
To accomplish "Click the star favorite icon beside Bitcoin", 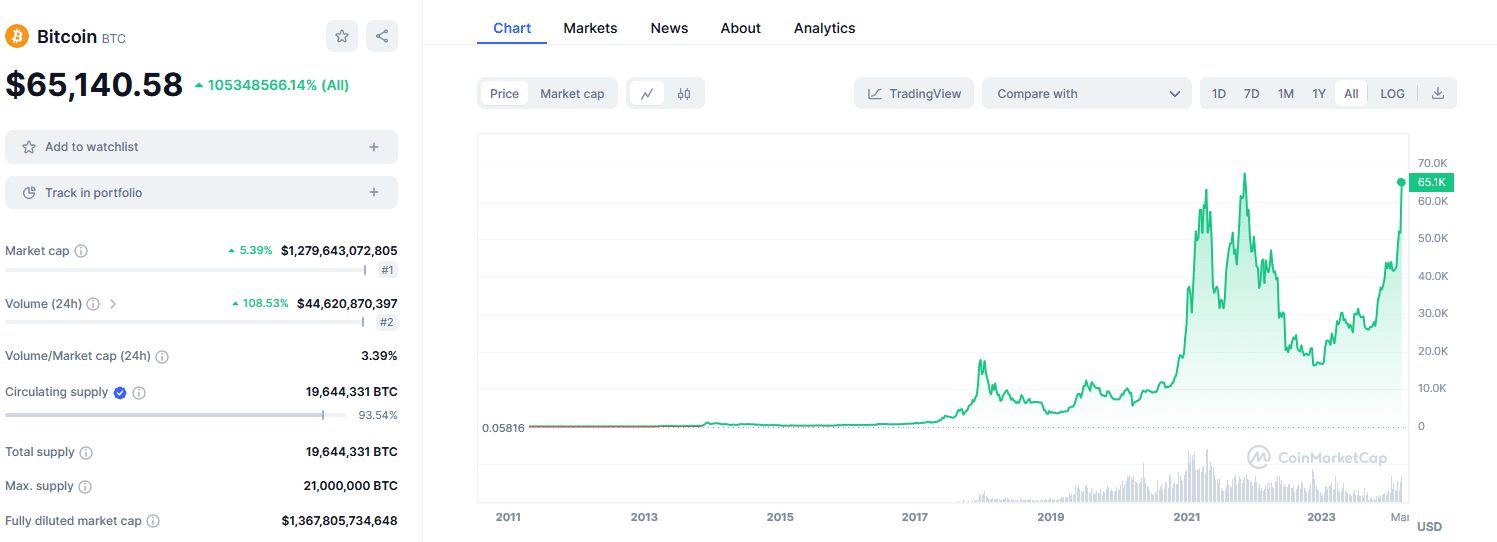I will 342,36.
